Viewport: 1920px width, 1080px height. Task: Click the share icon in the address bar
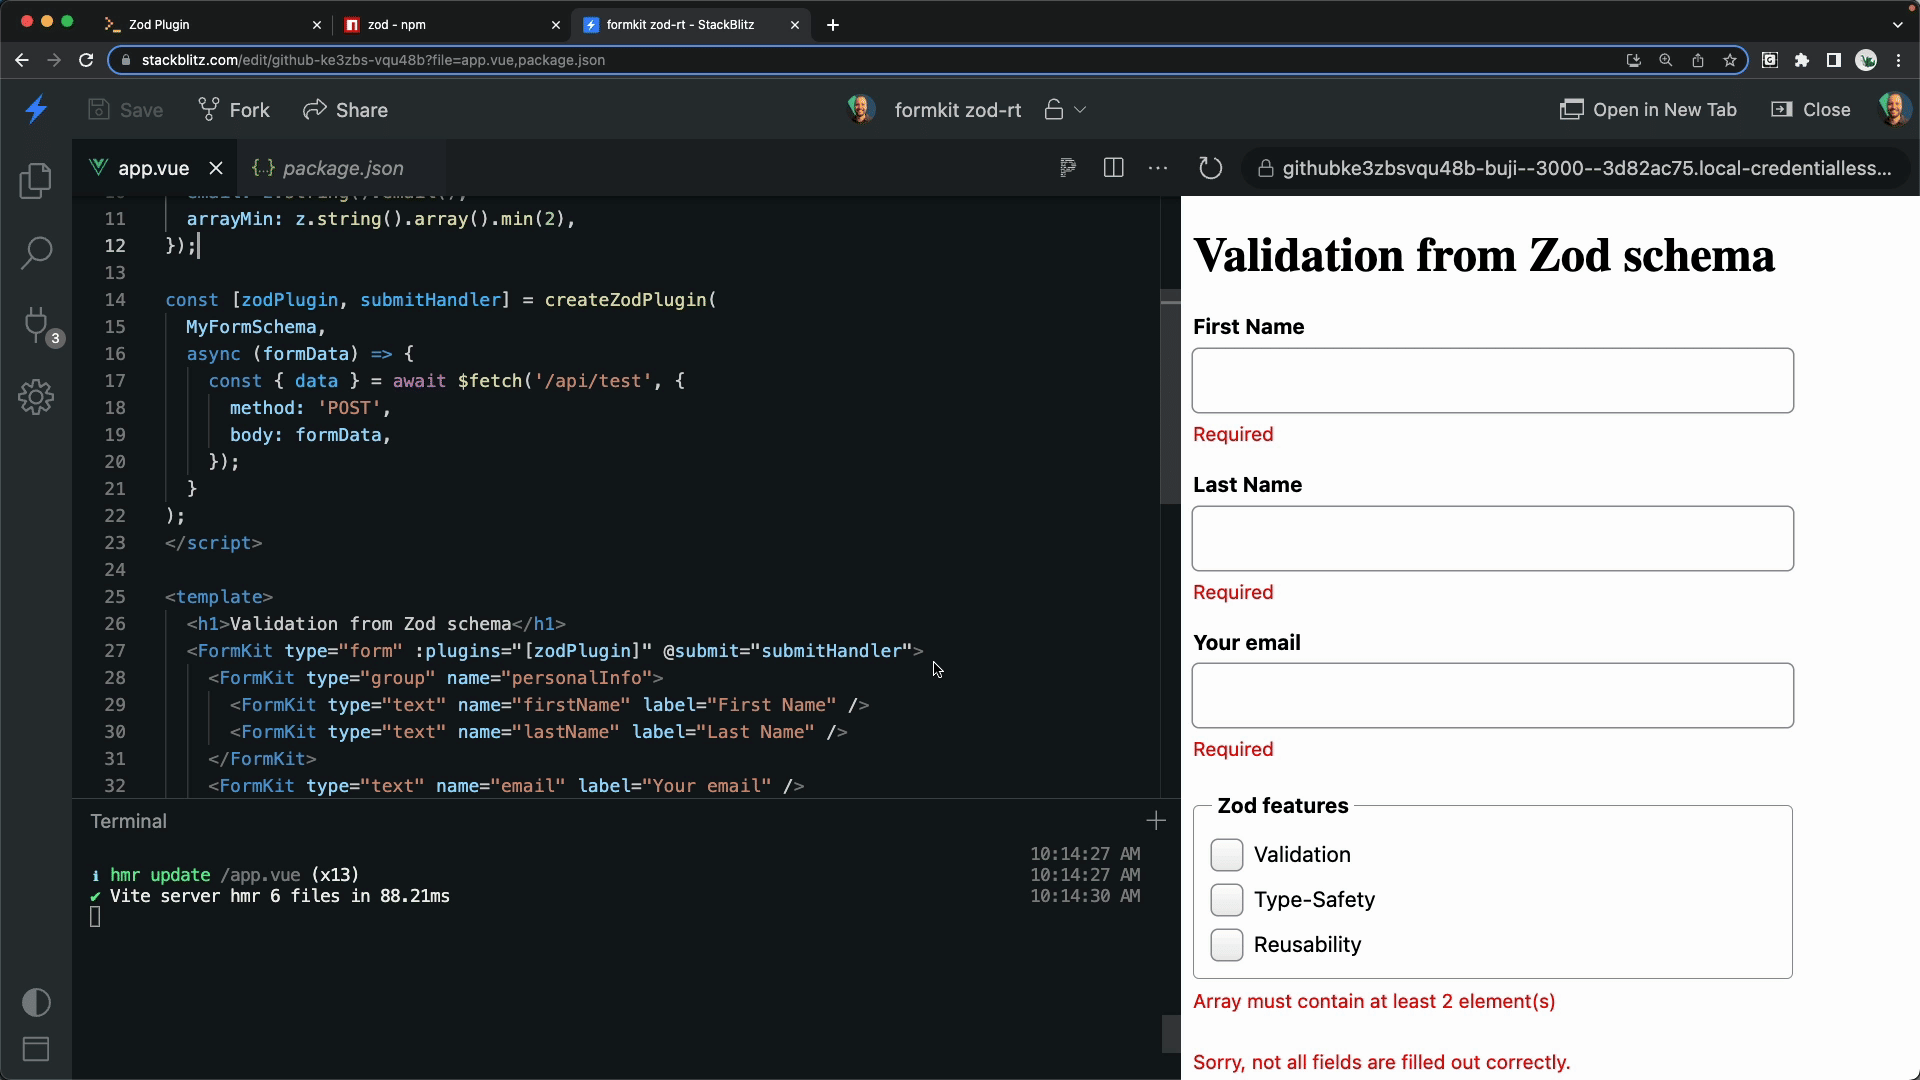[1698, 60]
